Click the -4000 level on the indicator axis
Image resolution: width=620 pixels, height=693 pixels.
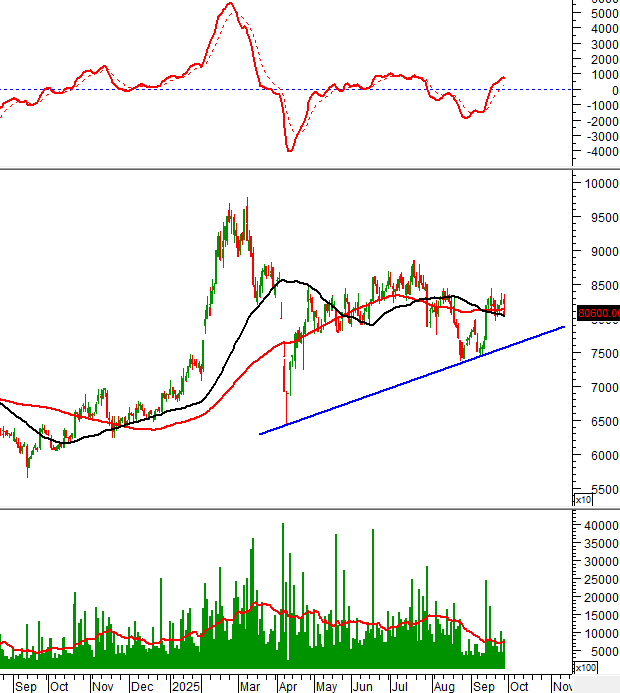[x=602, y=152]
